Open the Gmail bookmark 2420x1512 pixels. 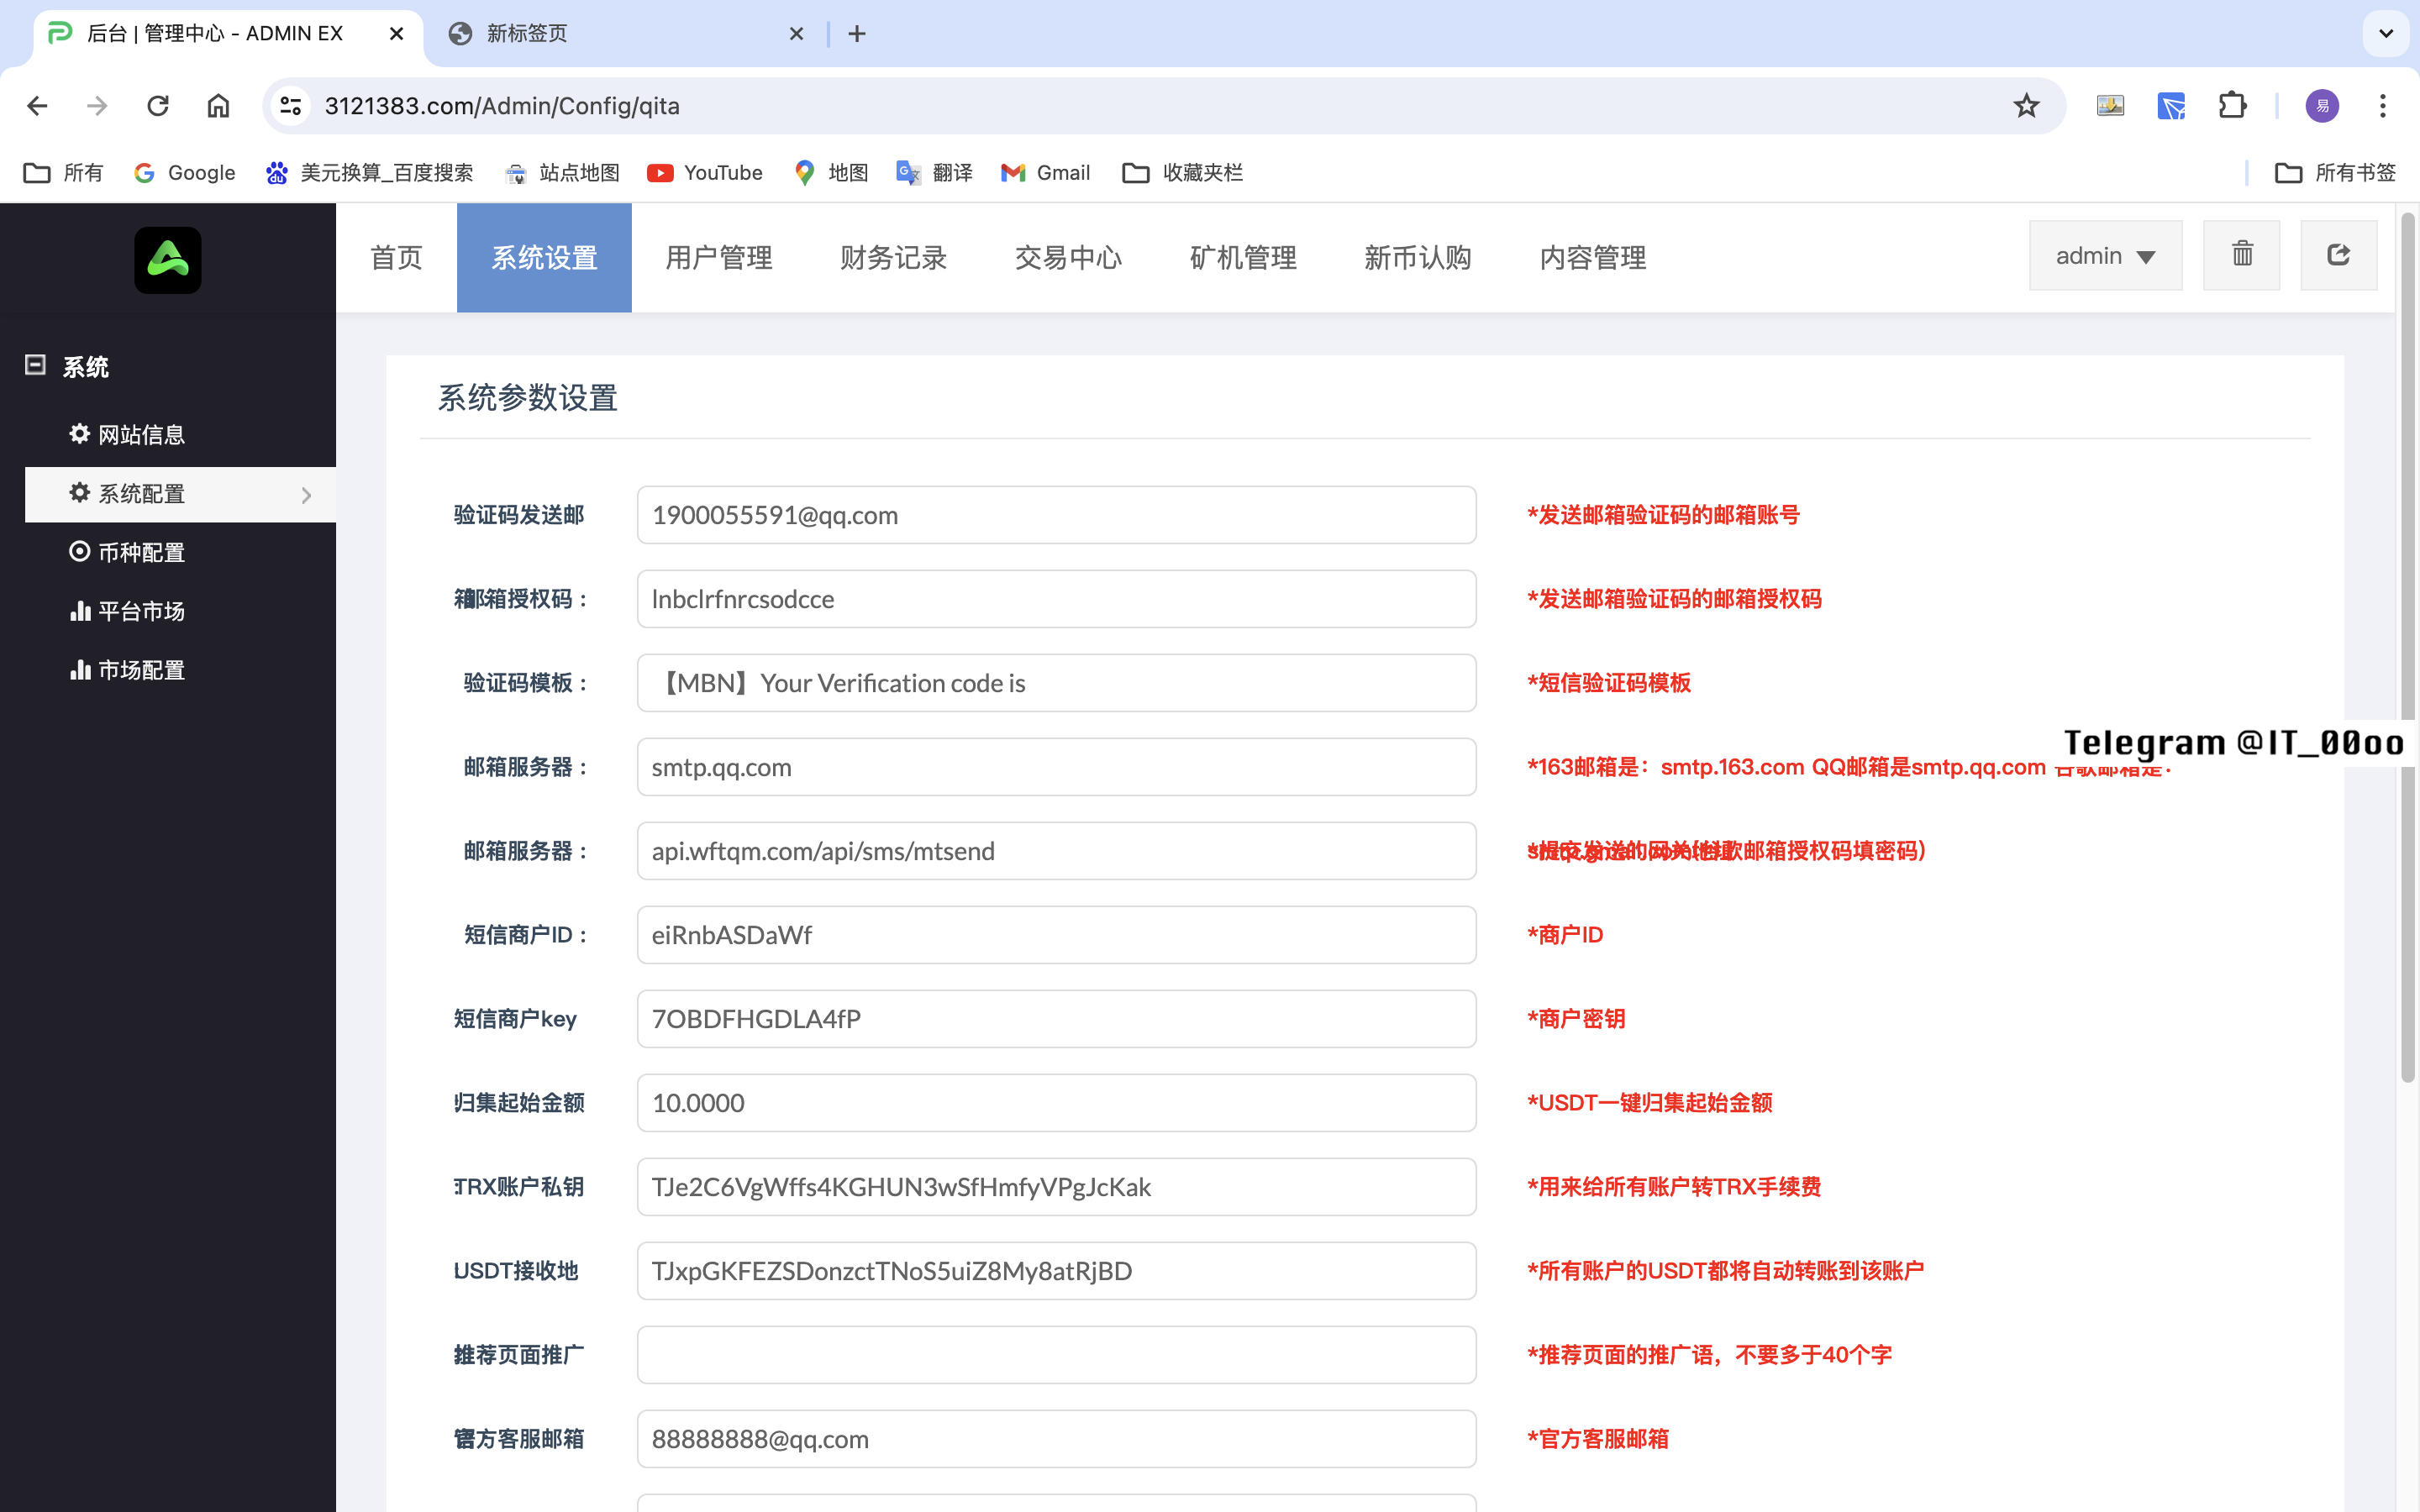tap(1045, 173)
